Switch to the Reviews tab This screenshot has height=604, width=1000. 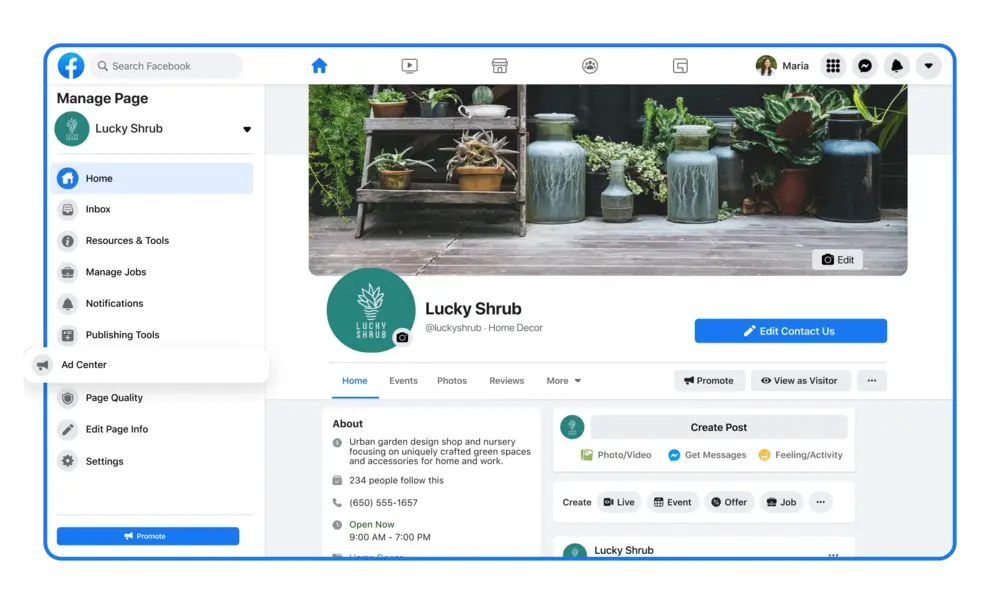pyautogui.click(x=507, y=380)
